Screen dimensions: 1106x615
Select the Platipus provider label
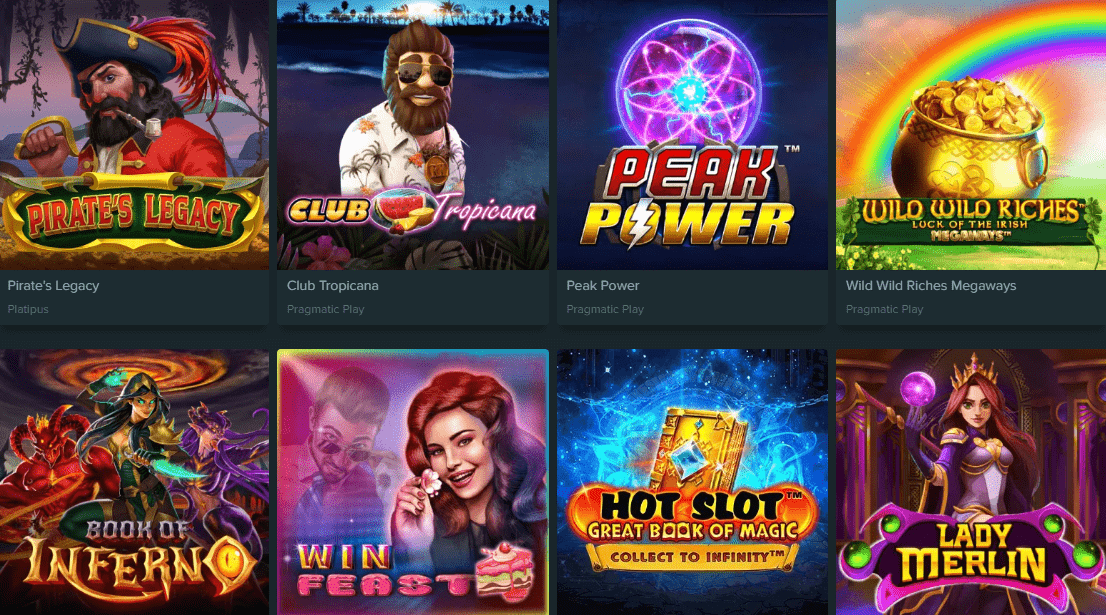tap(28, 309)
